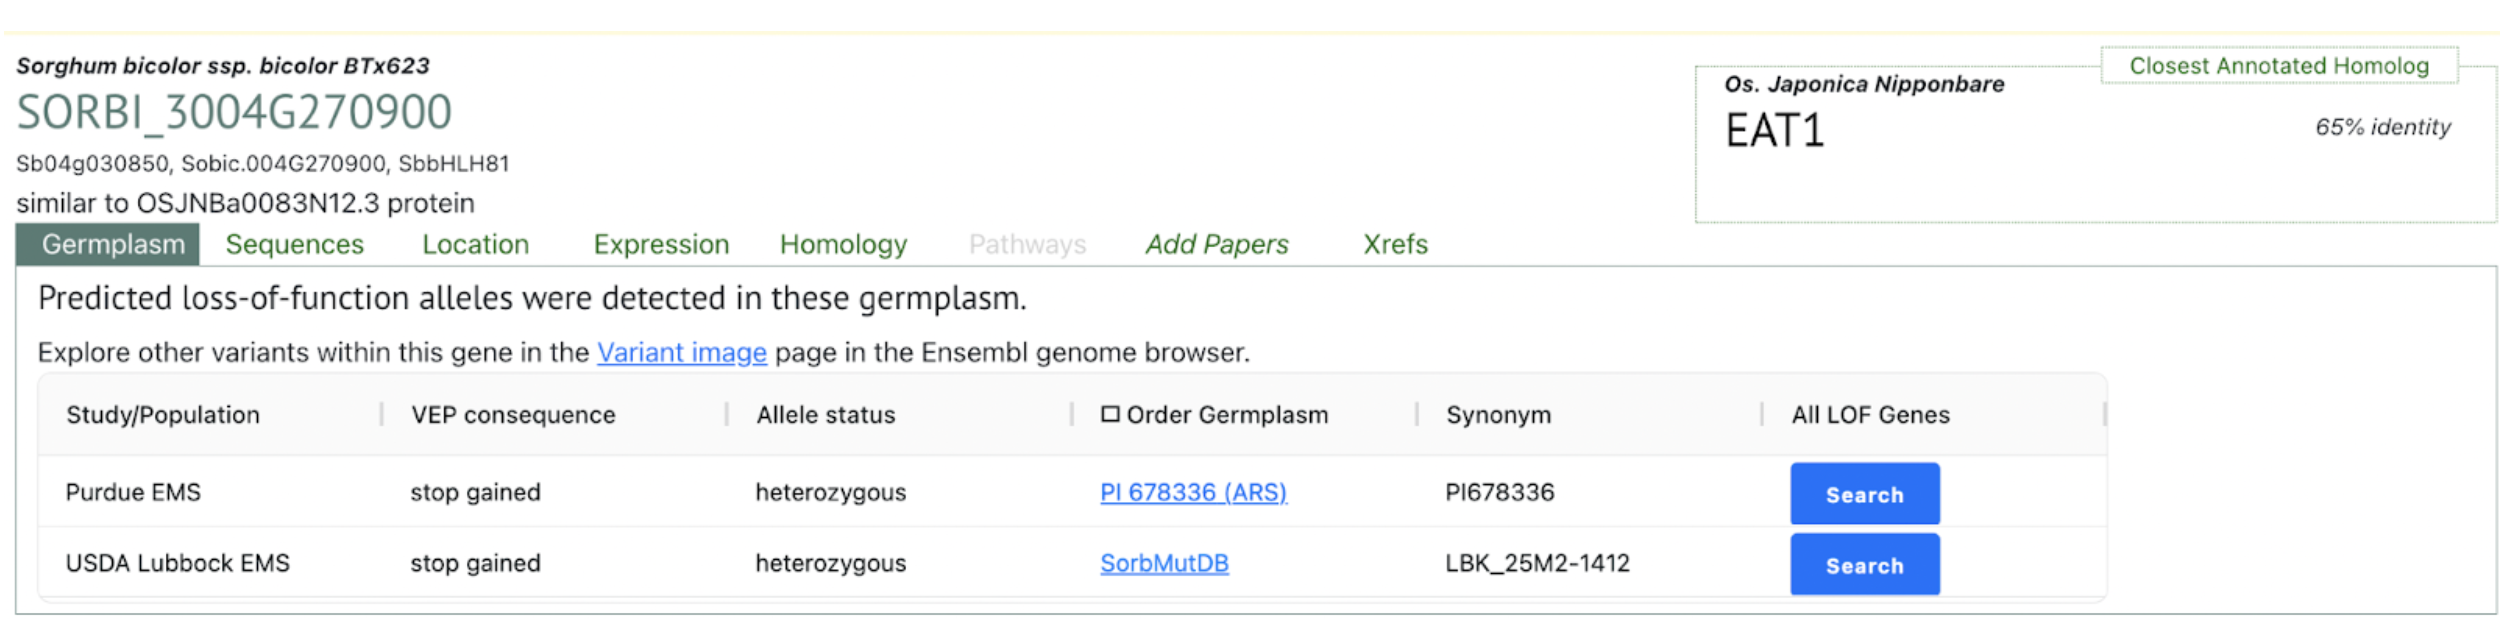Viewport: 2514px width, 644px height.
Task: Sort by Study/Population column header
Action: [163, 415]
